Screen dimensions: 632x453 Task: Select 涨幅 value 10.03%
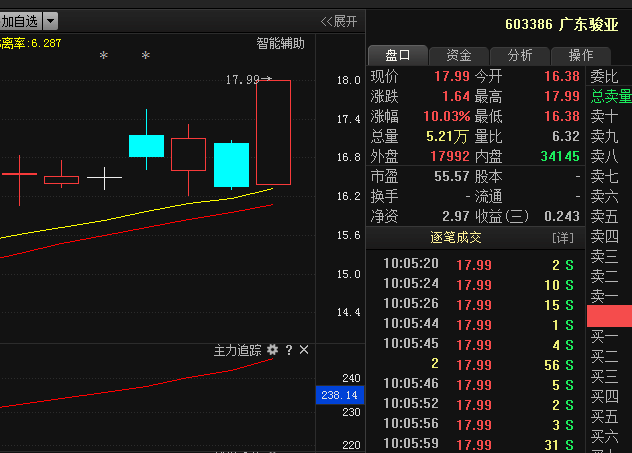(x=447, y=116)
